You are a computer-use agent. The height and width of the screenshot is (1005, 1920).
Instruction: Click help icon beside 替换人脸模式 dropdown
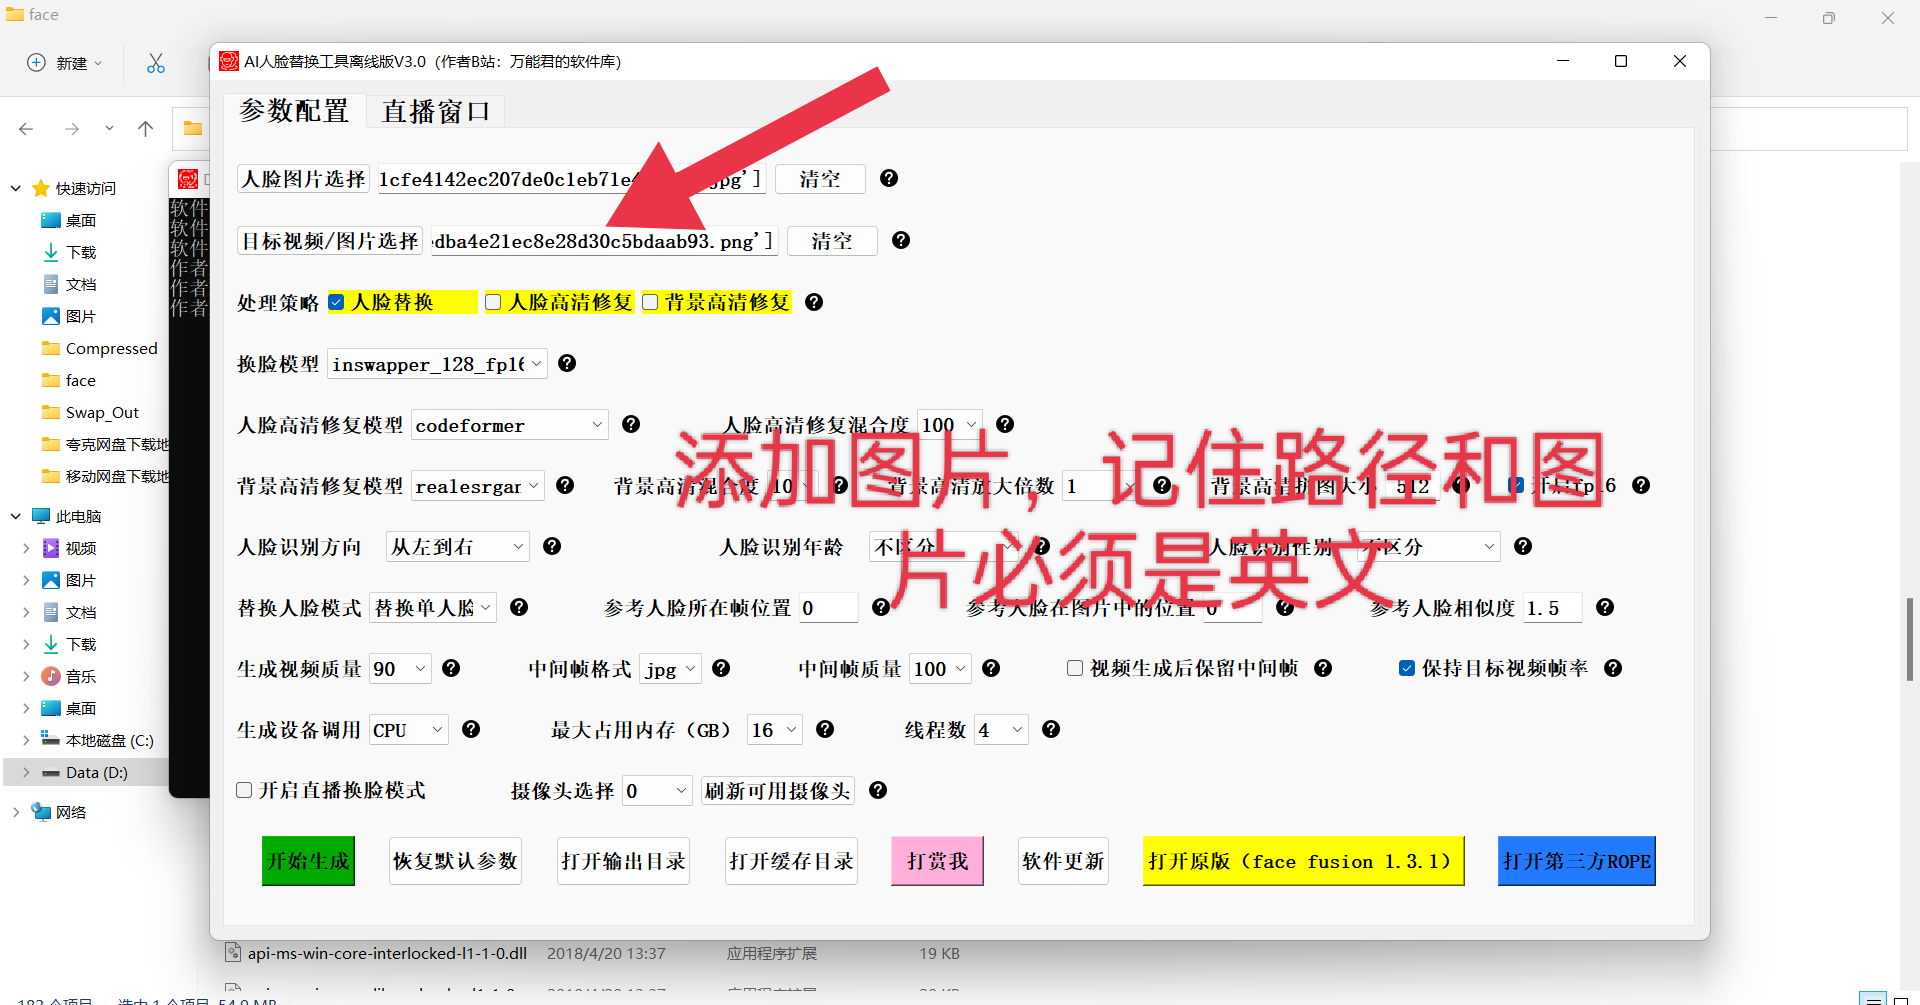[x=519, y=607]
